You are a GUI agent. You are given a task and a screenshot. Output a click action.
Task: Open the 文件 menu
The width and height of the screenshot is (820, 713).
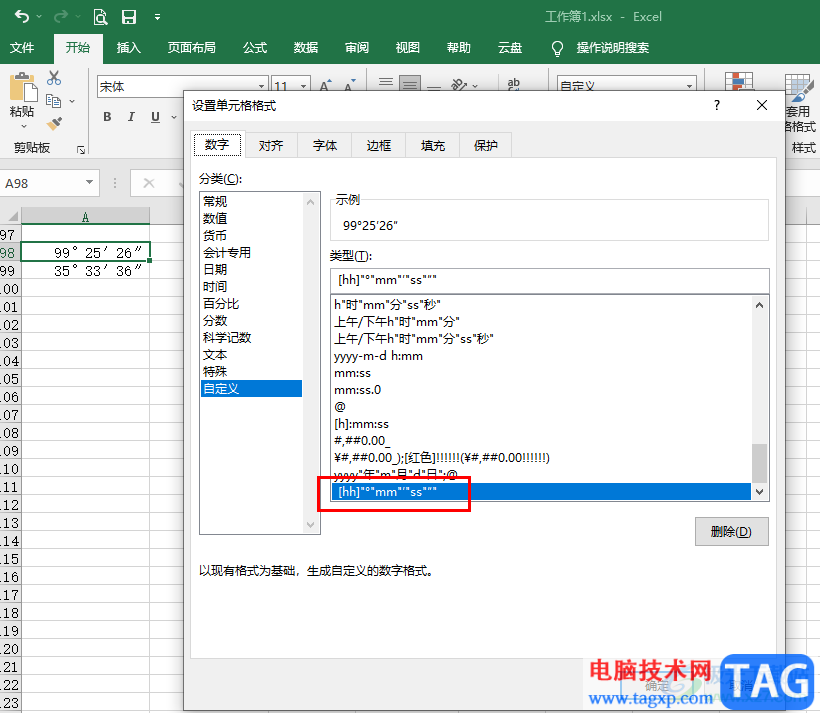22,48
